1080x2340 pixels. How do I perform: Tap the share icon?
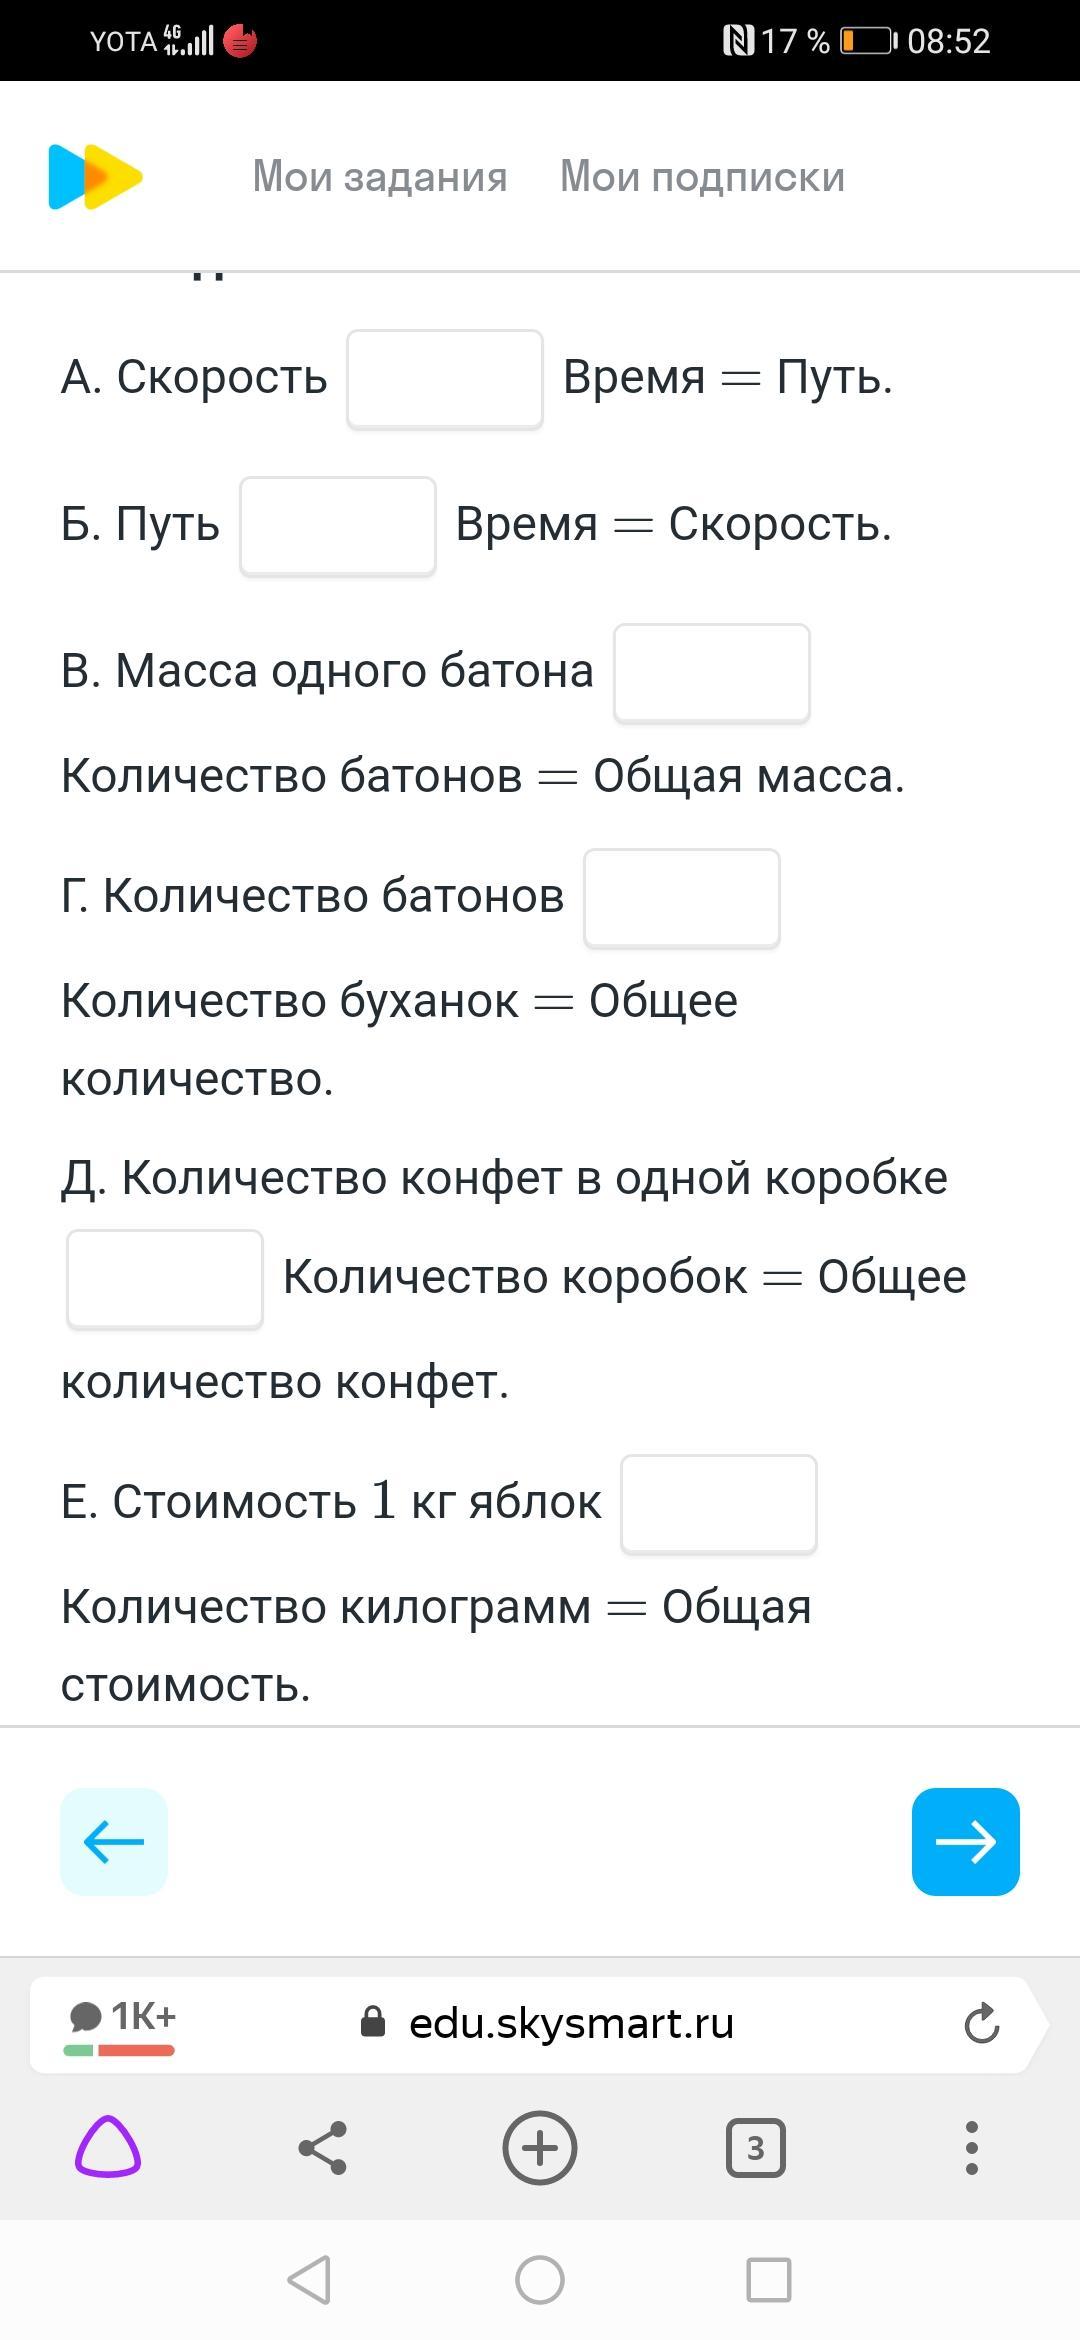[x=323, y=2147]
